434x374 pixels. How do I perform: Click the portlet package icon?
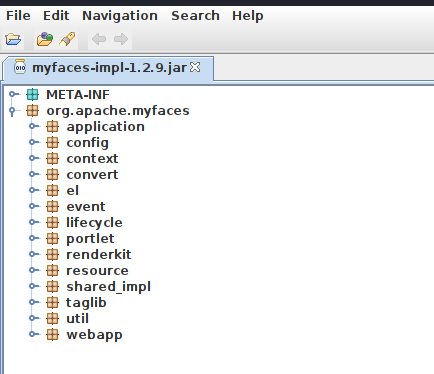tap(52, 239)
